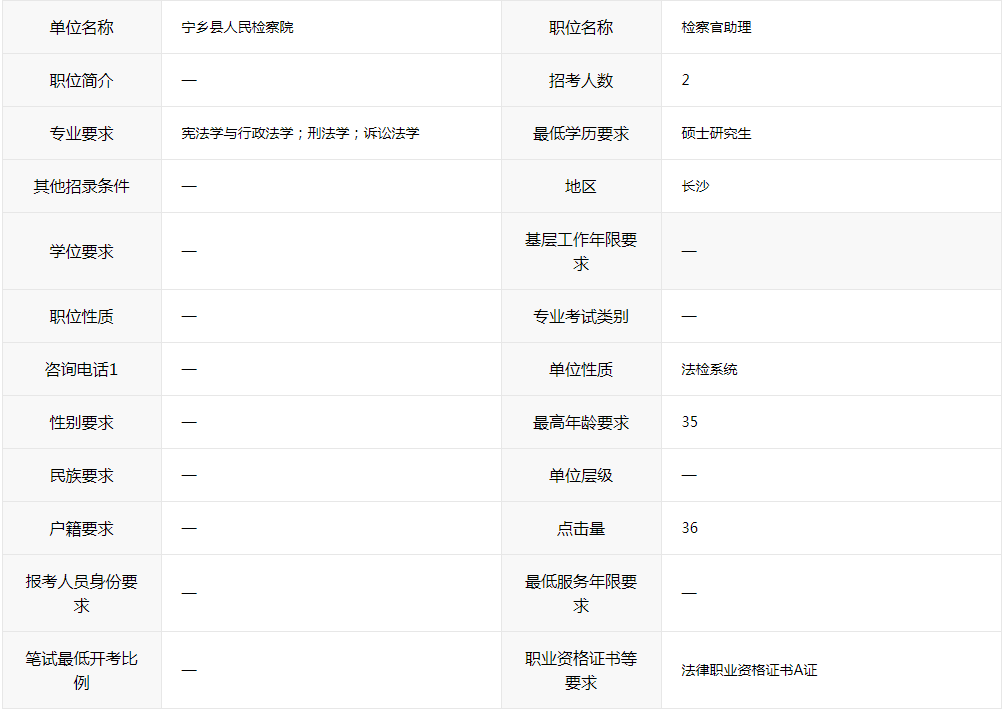Click the 最低服务年限要求 label

[x=581, y=593]
